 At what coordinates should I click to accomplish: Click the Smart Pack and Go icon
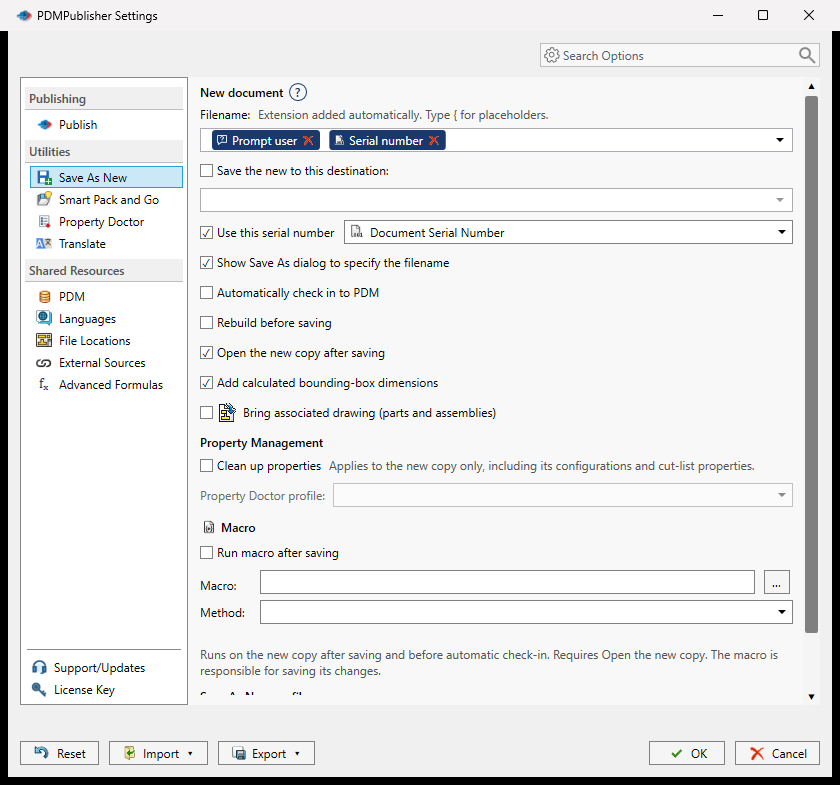[x=44, y=199]
